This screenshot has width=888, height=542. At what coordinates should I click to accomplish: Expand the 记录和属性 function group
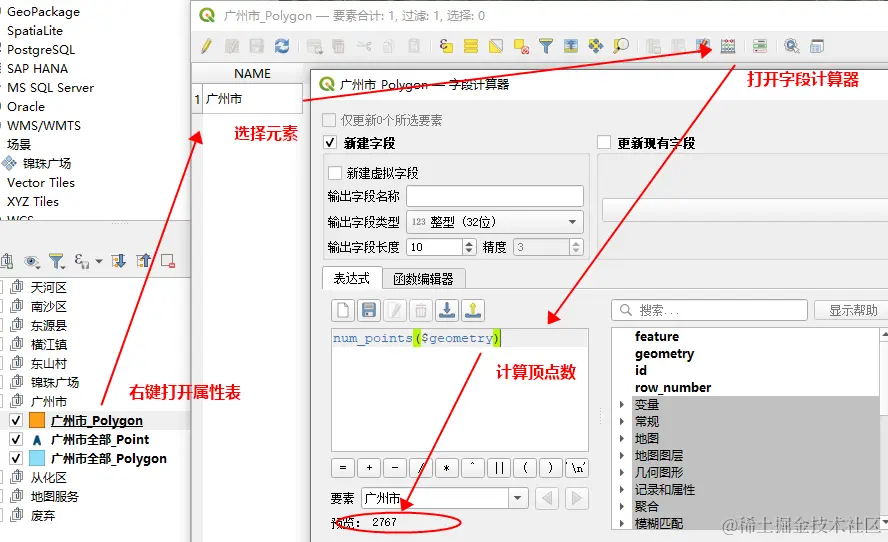[622, 489]
